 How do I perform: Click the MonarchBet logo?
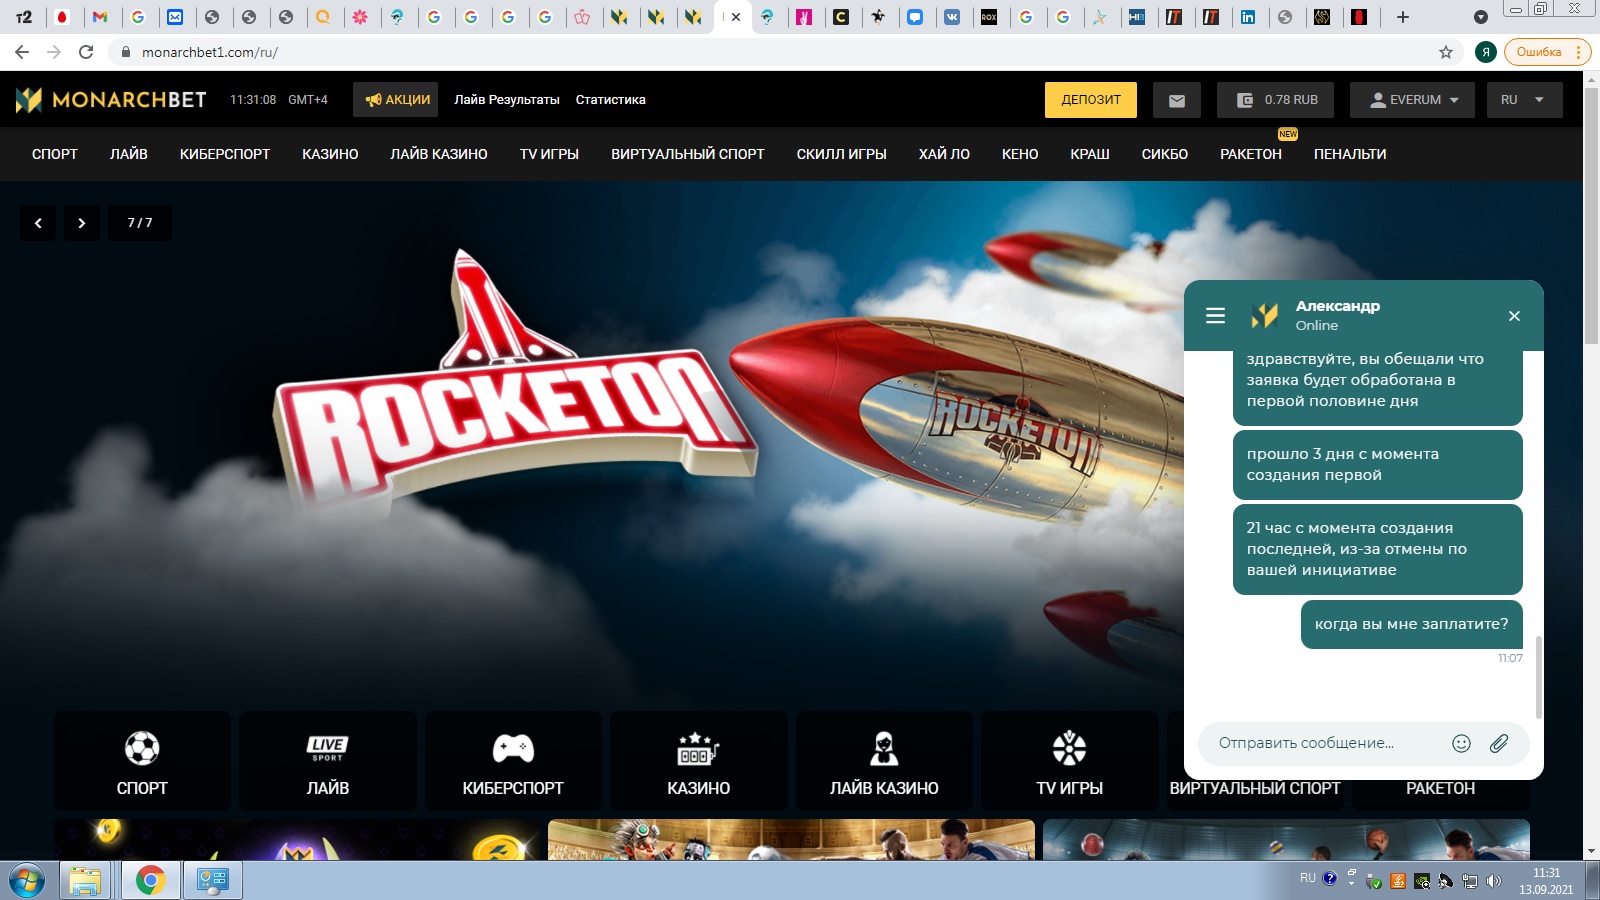tap(111, 100)
